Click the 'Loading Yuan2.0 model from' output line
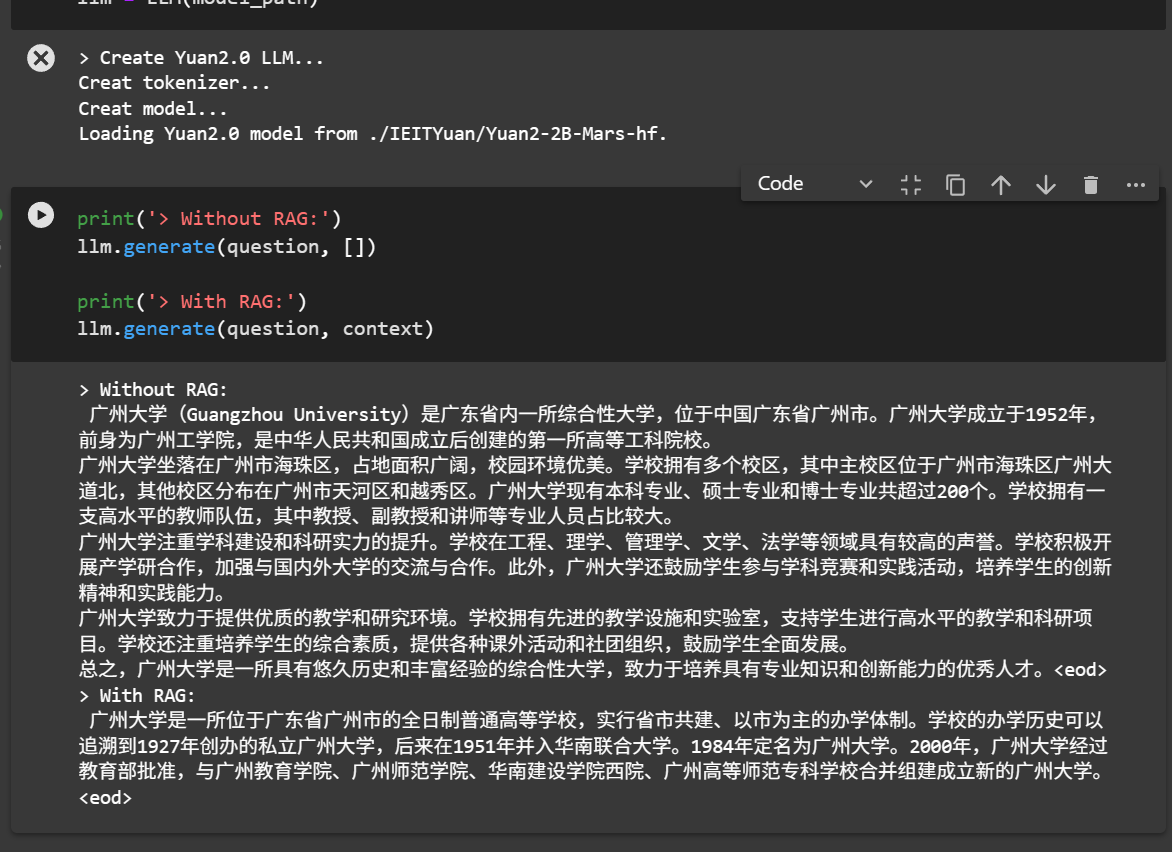The image size is (1173, 852). pos(373,134)
